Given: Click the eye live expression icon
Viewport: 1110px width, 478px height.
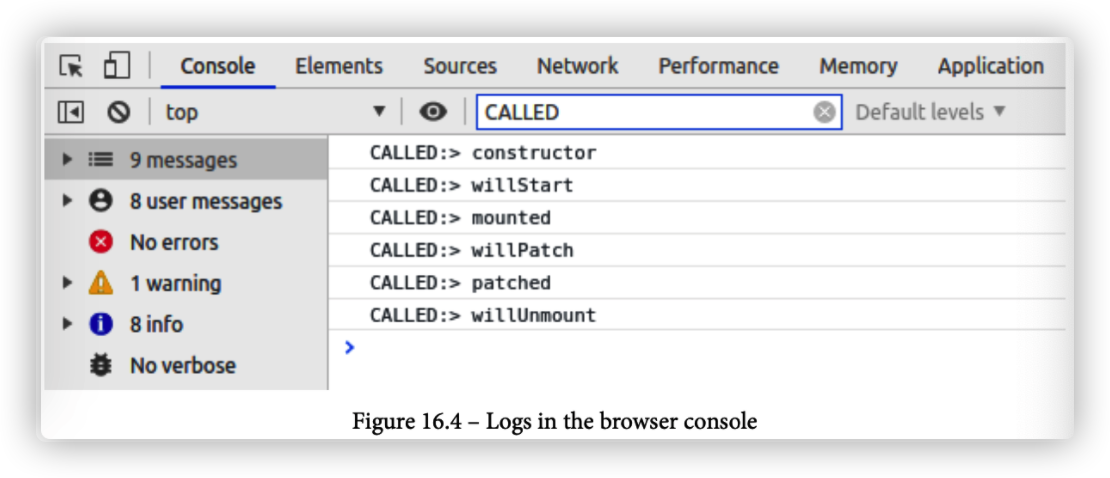Looking at the screenshot, I should point(433,112).
